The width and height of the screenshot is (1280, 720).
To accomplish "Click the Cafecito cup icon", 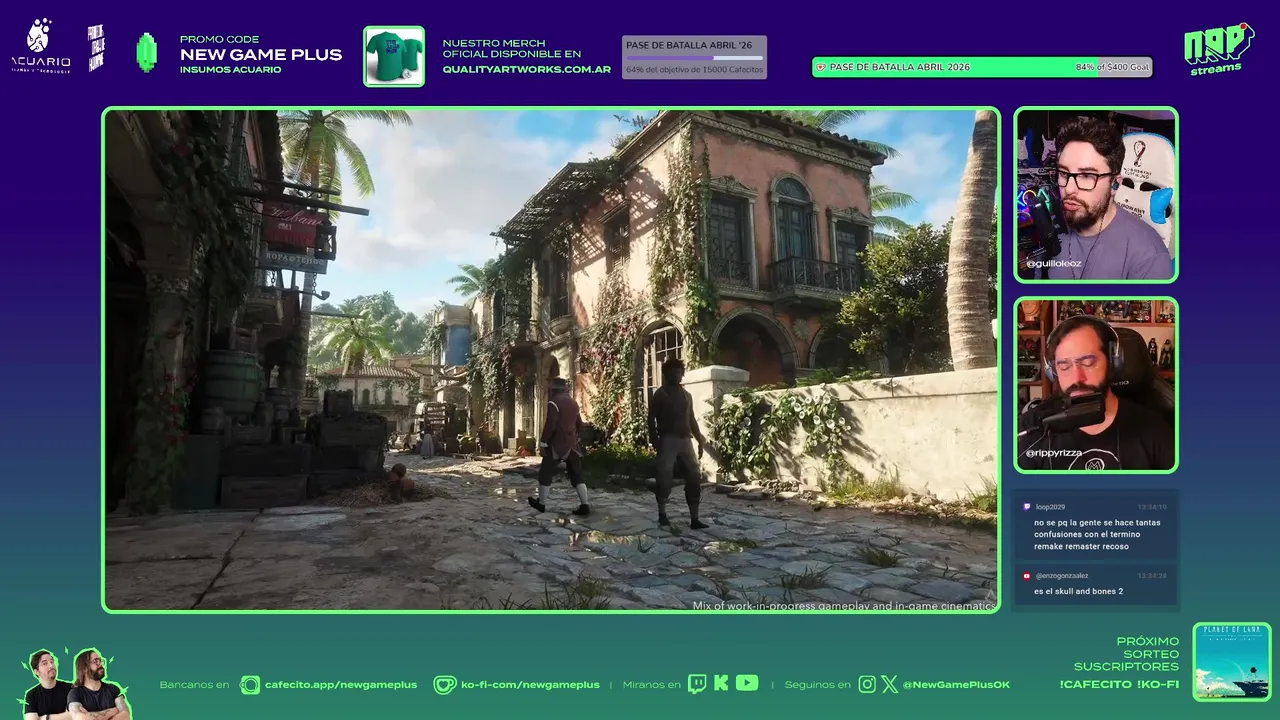I will pyautogui.click(x=250, y=685).
